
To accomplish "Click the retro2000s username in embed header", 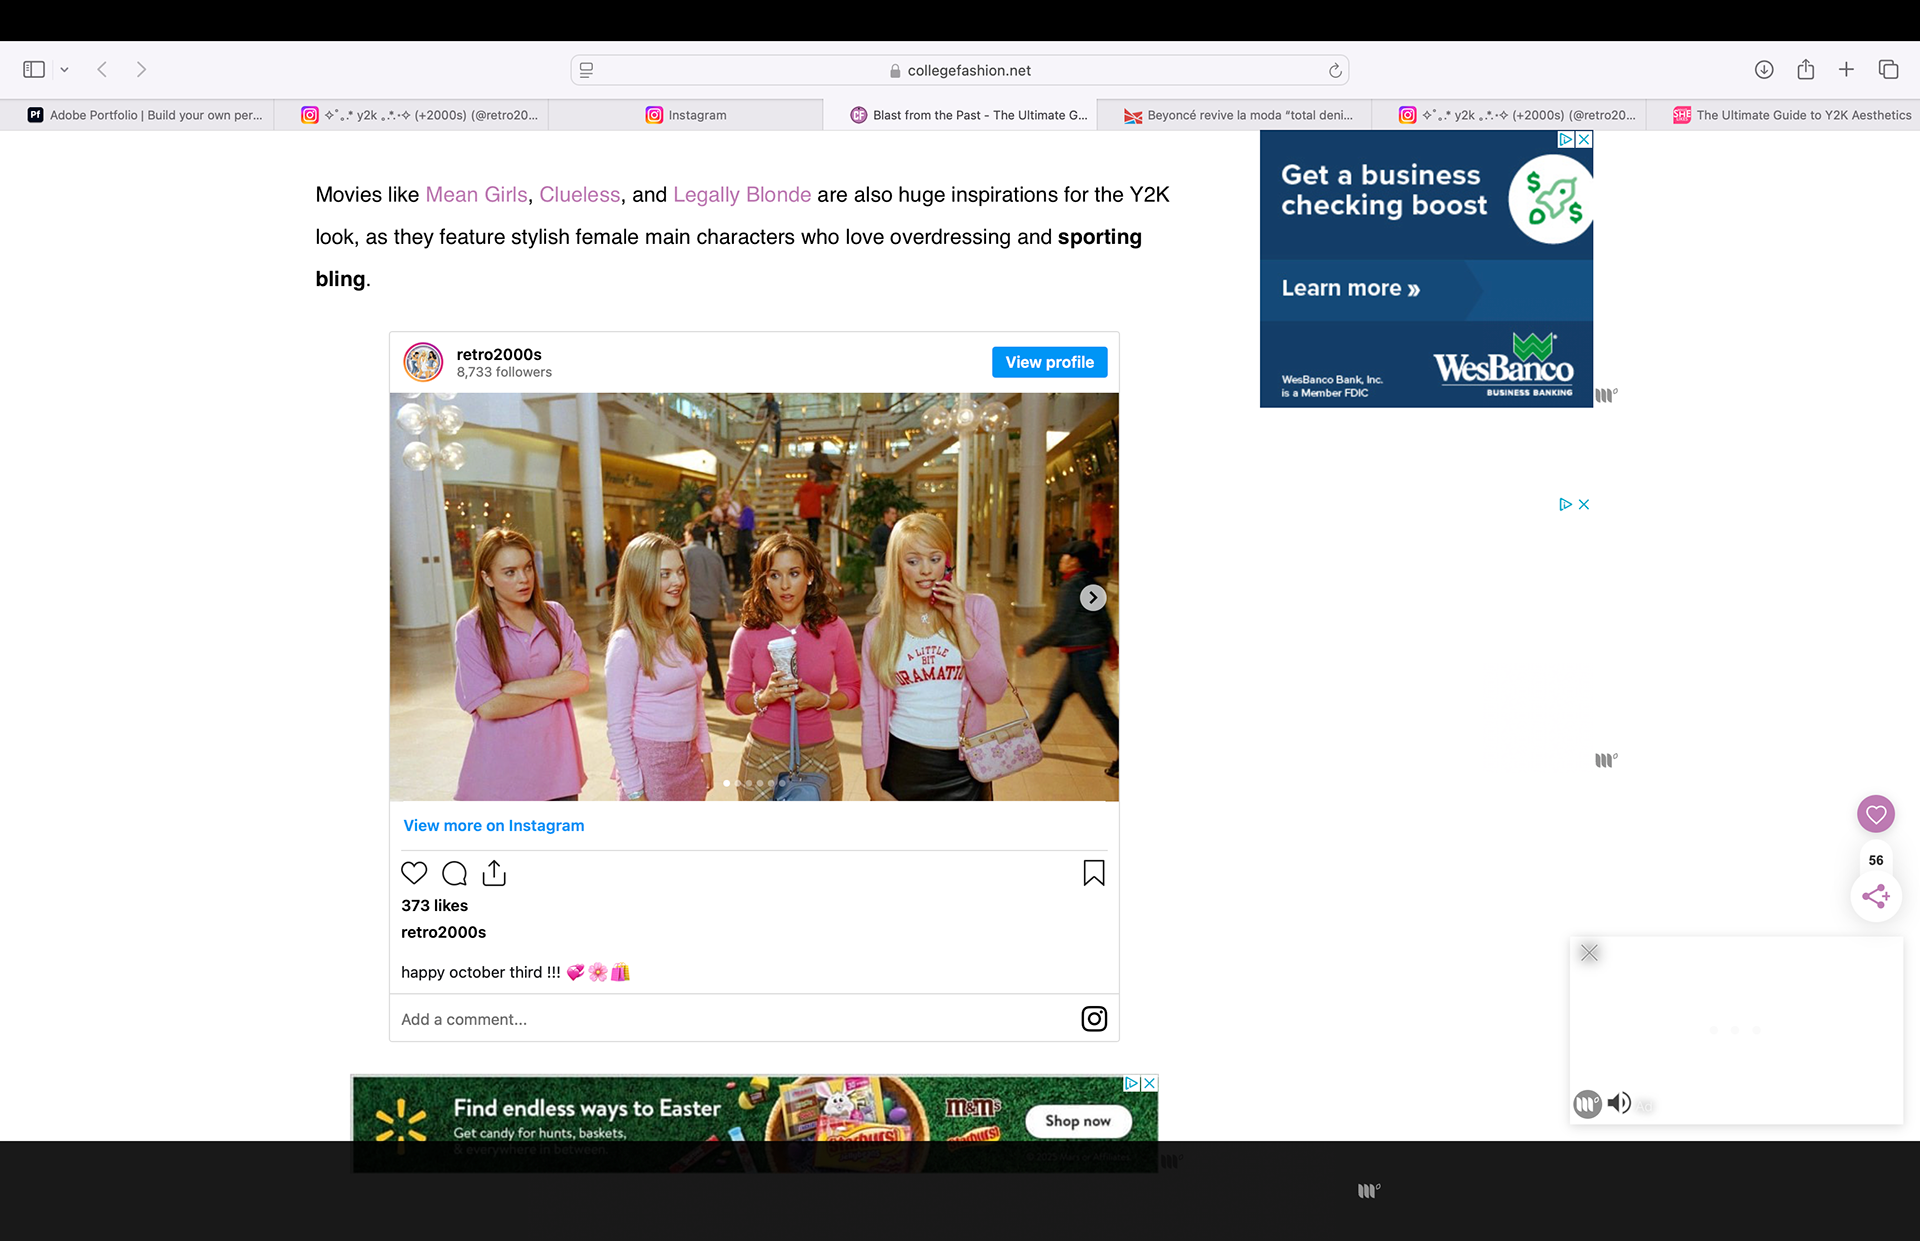I will coord(499,354).
